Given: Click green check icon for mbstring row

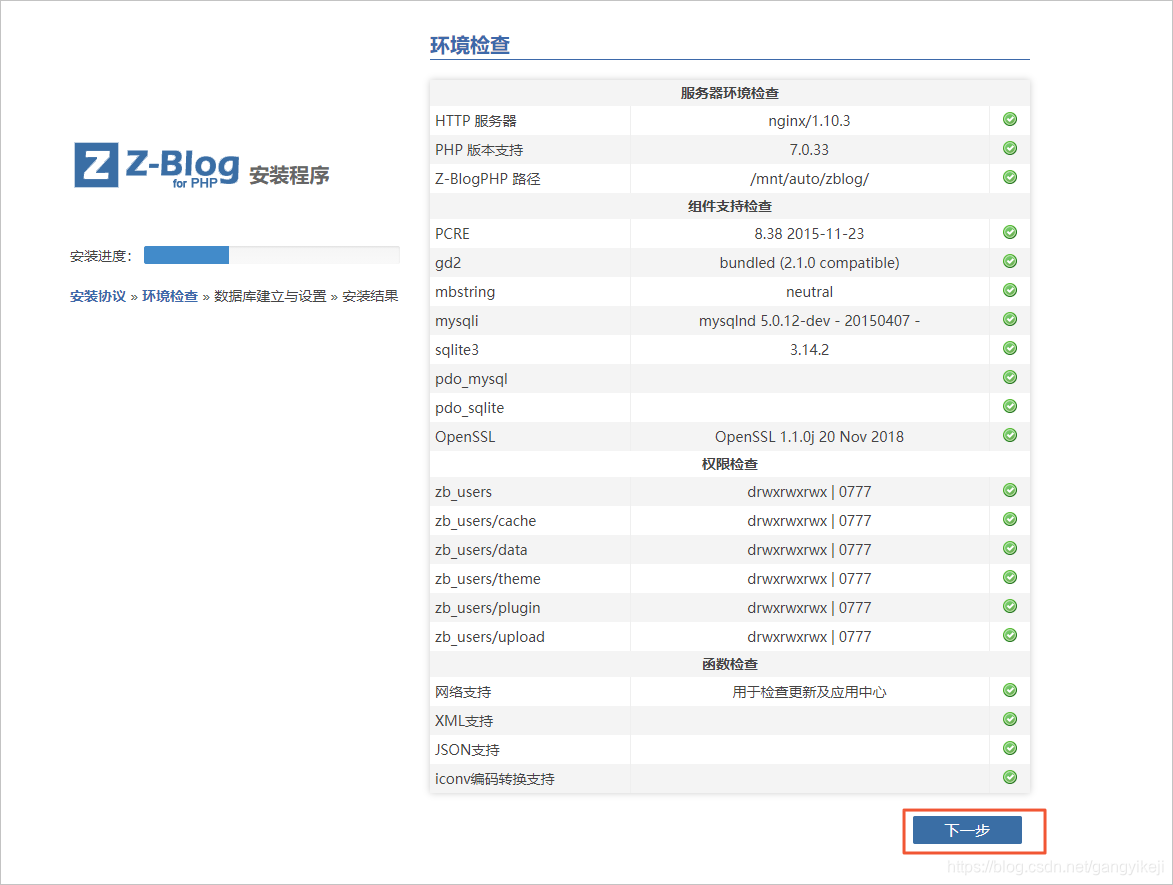Looking at the screenshot, I should [x=1010, y=290].
